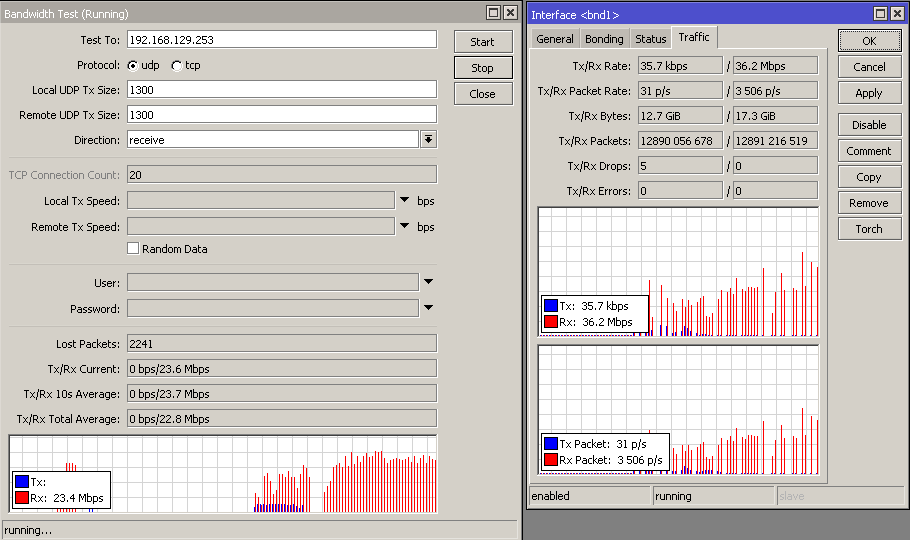
Task: Click the Tx Rate value 35.7 kbps
Action: (x=680, y=66)
